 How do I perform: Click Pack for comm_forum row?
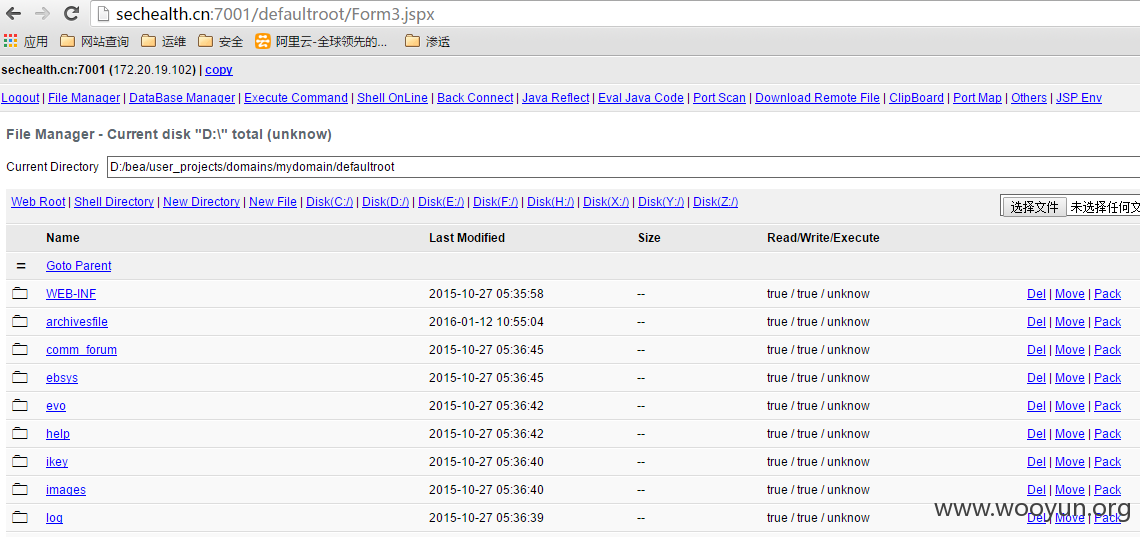1107,350
